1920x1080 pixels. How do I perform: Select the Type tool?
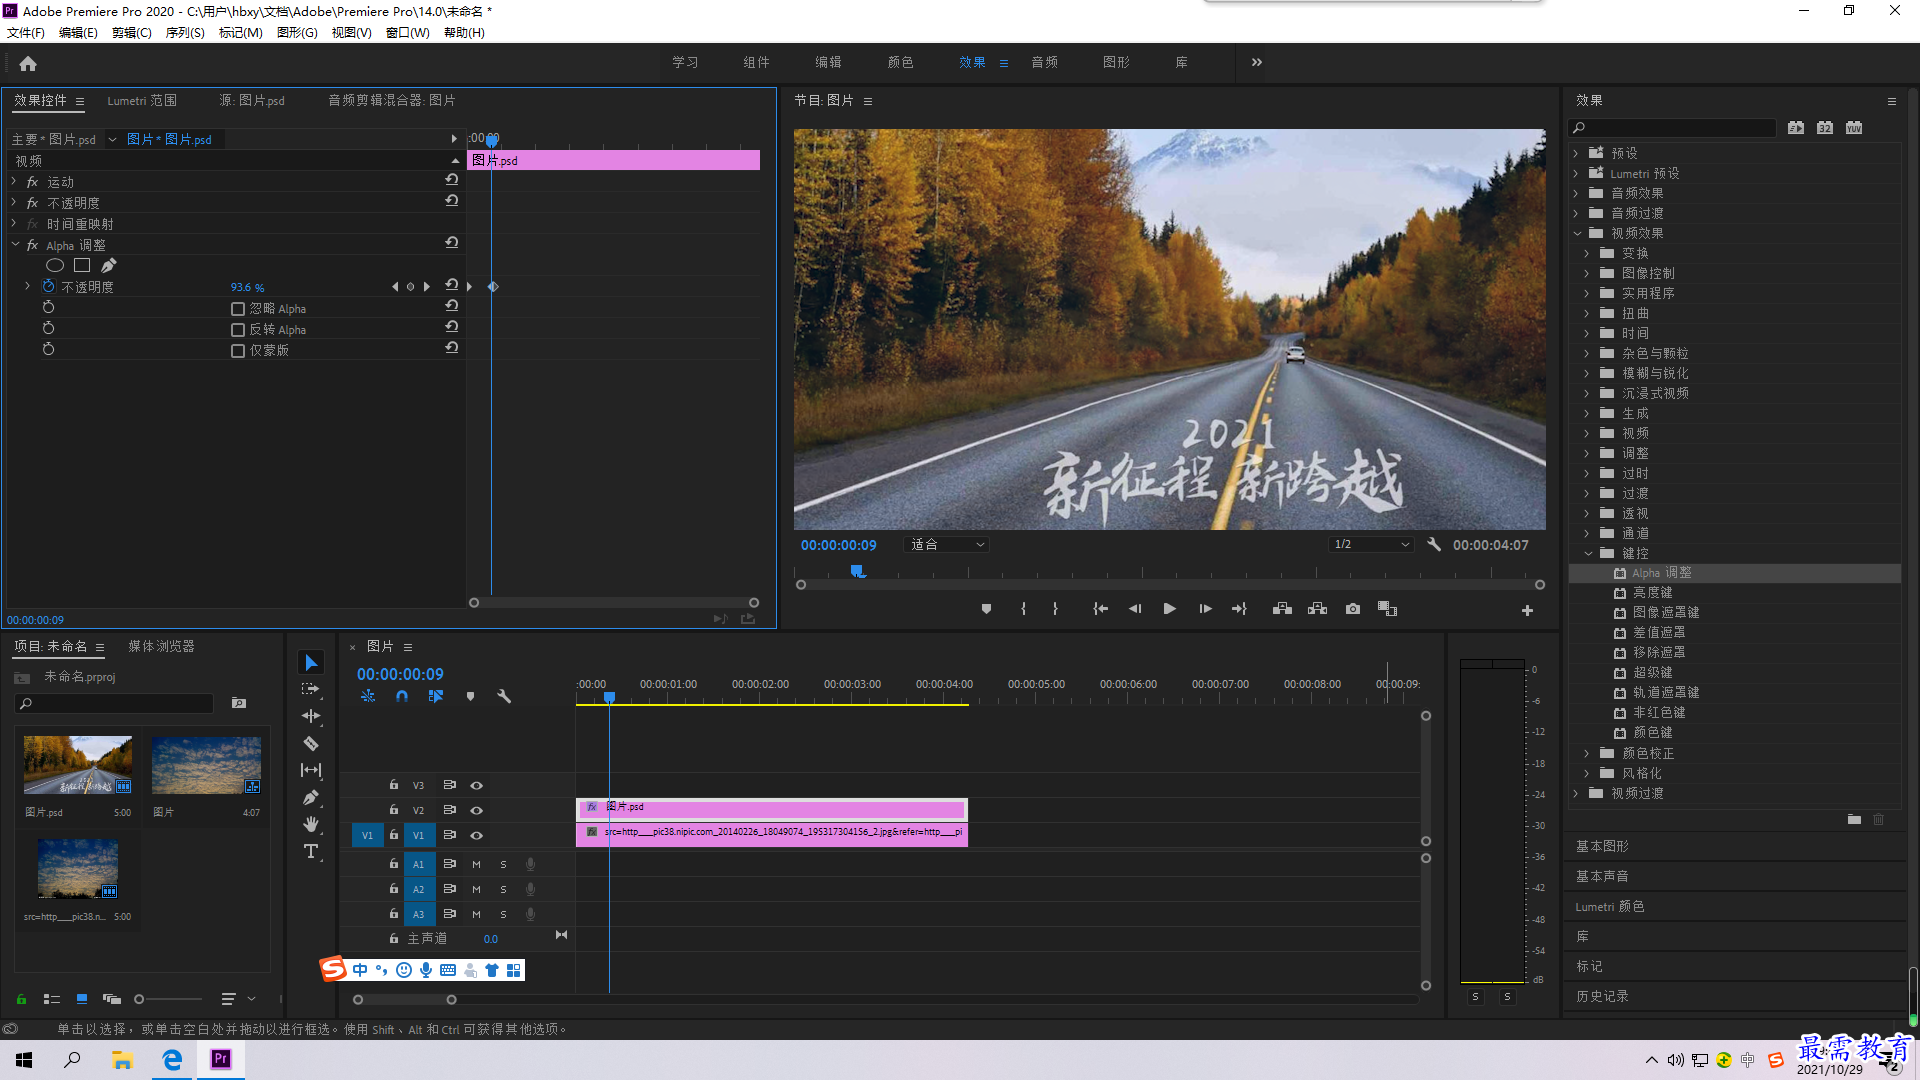pyautogui.click(x=311, y=851)
